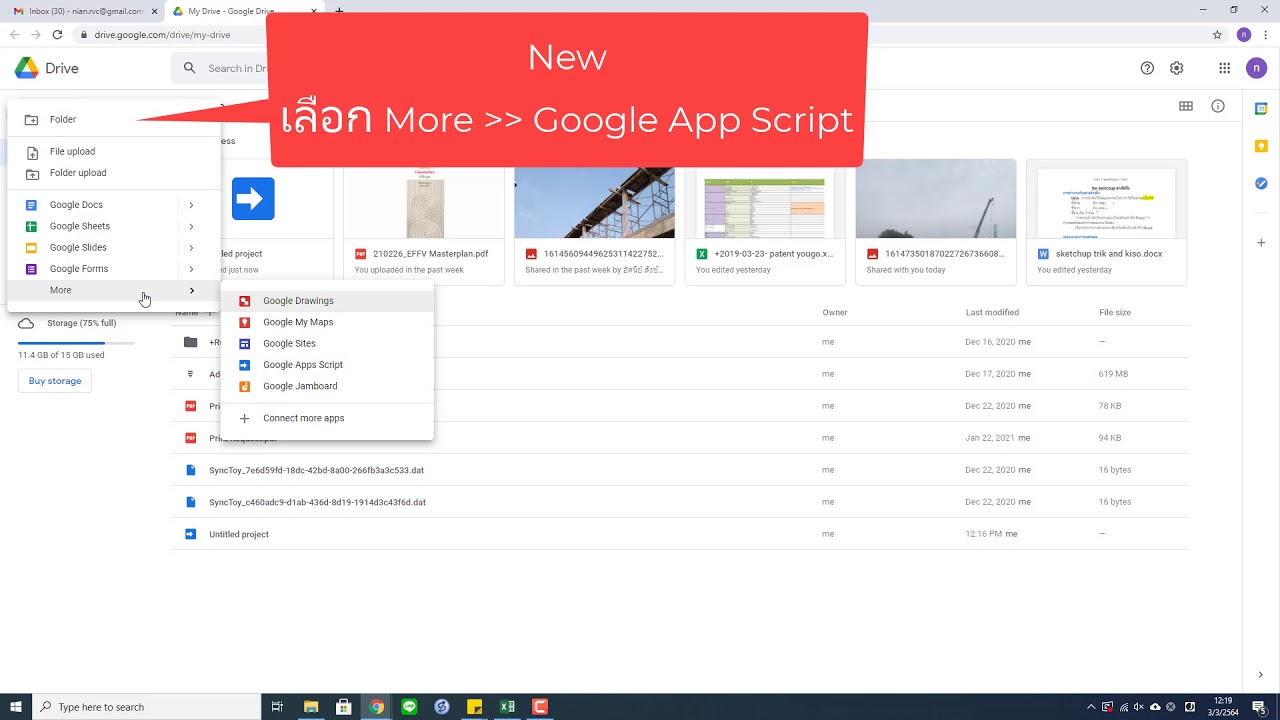The width and height of the screenshot is (1280, 720).
Task: Bookmark this page with the star
Action: click(1217, 34)
